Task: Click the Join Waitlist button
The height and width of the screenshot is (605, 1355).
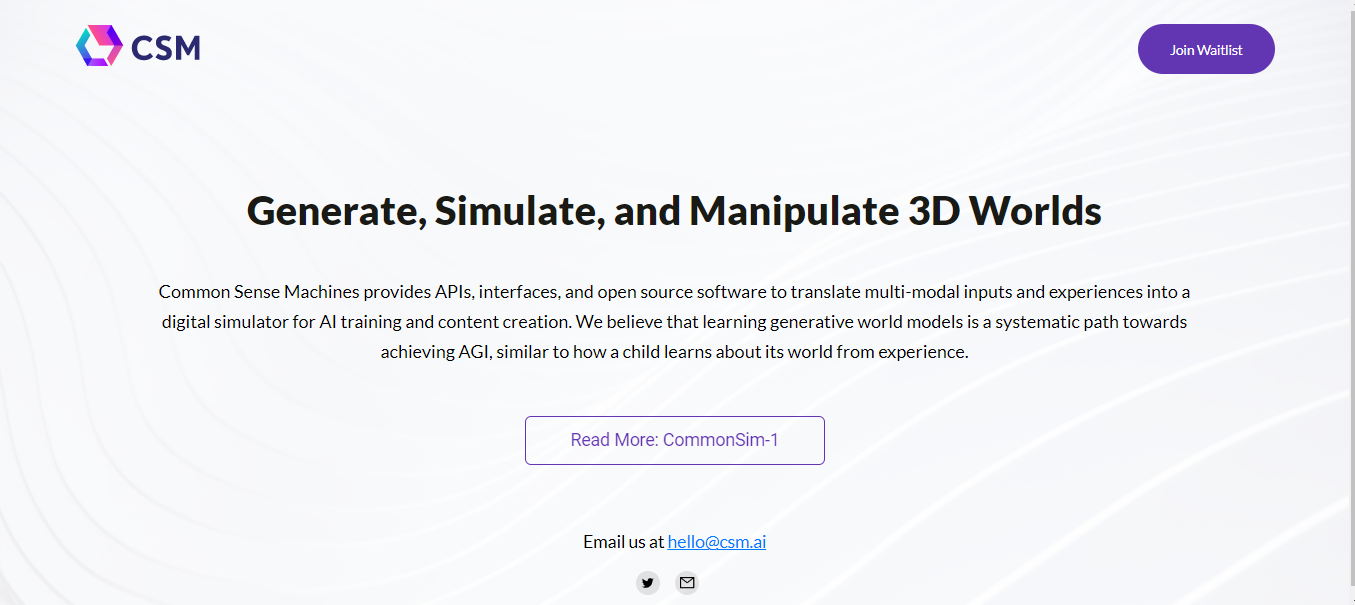Action: [x=1206, y=49]
